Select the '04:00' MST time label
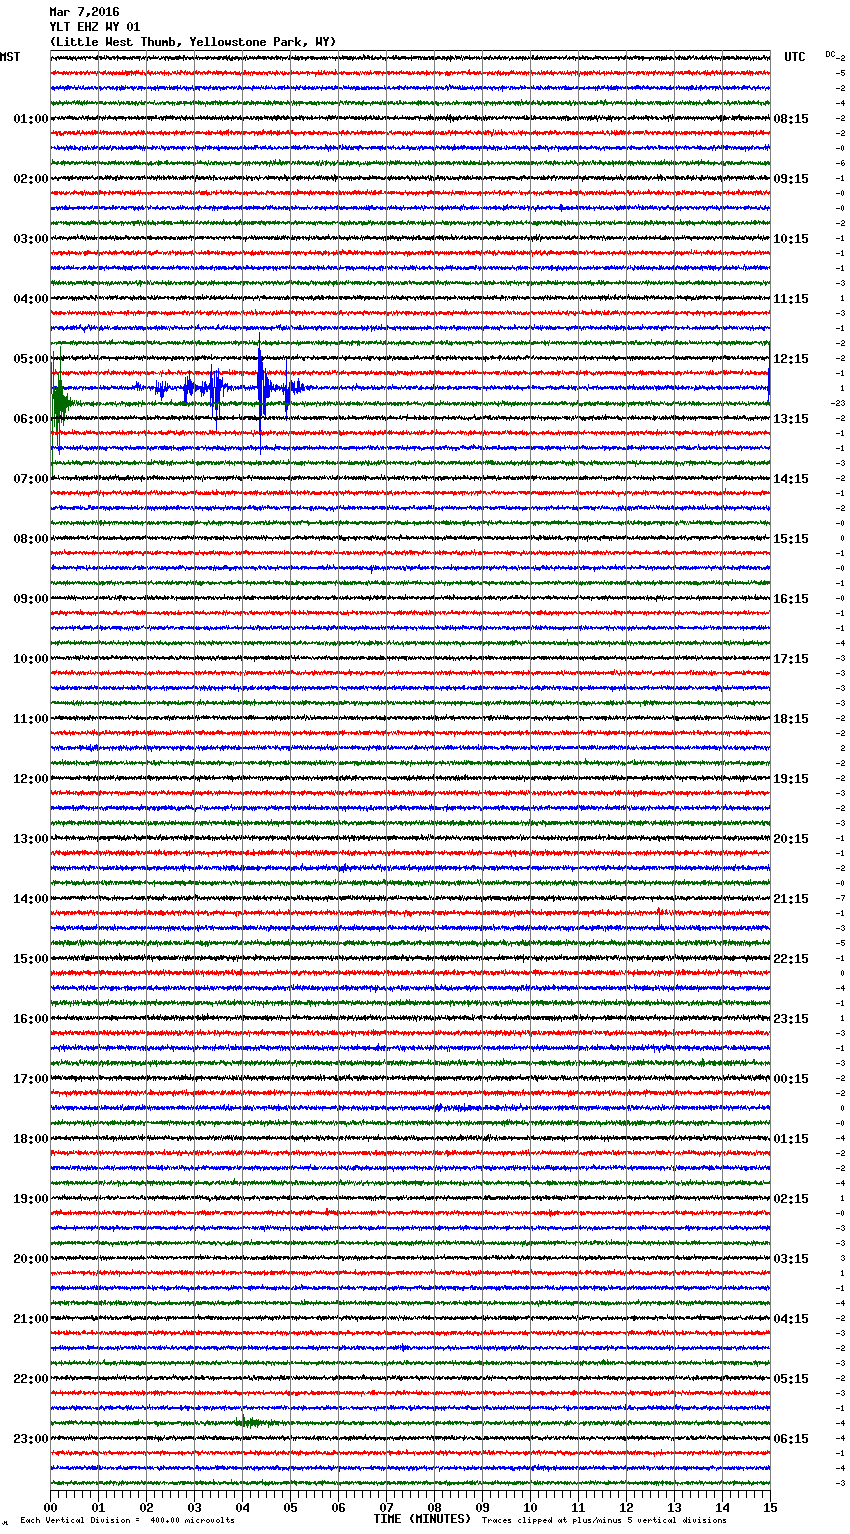 [30, 299]
